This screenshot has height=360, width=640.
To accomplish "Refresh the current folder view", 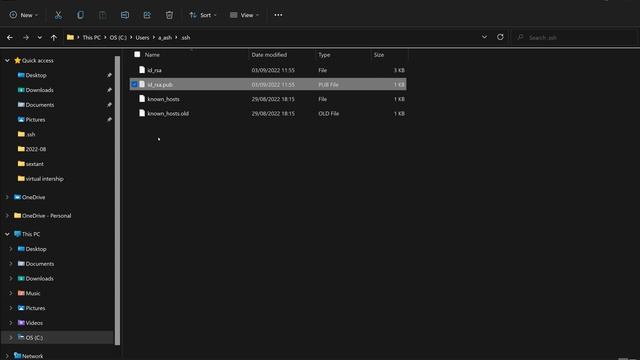I will tap(500, 37).
